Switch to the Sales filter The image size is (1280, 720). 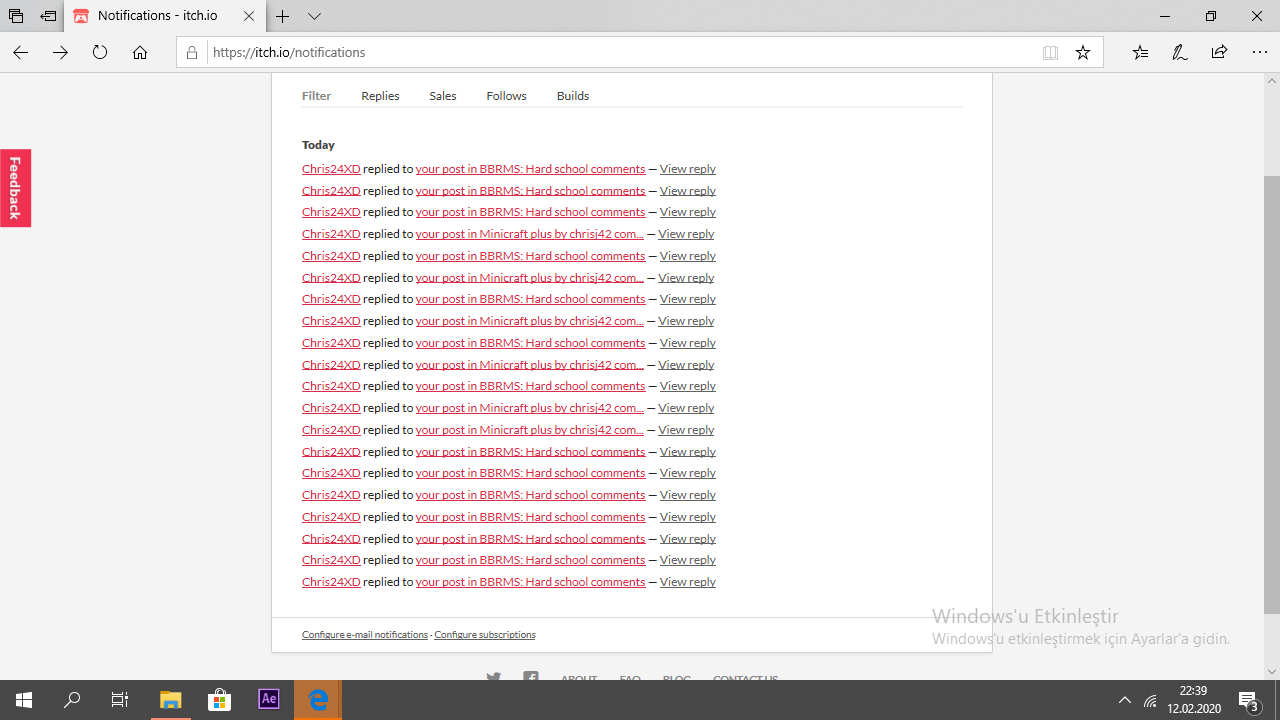443,96
